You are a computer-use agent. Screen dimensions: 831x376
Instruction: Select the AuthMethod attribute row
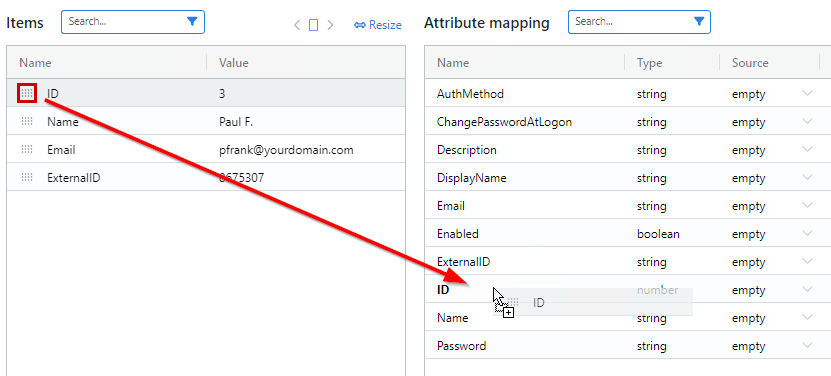point(627,94)
